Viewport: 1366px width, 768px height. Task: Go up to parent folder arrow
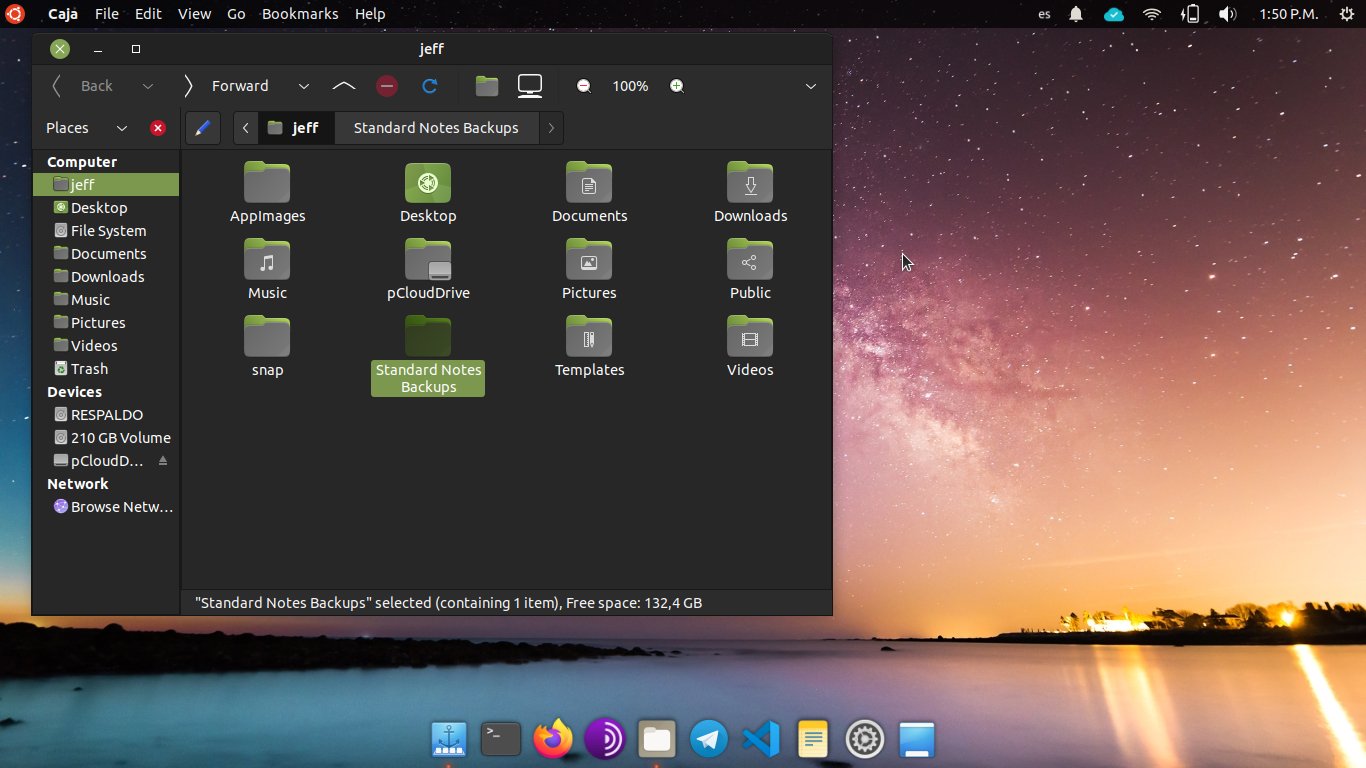click(343, 86)
